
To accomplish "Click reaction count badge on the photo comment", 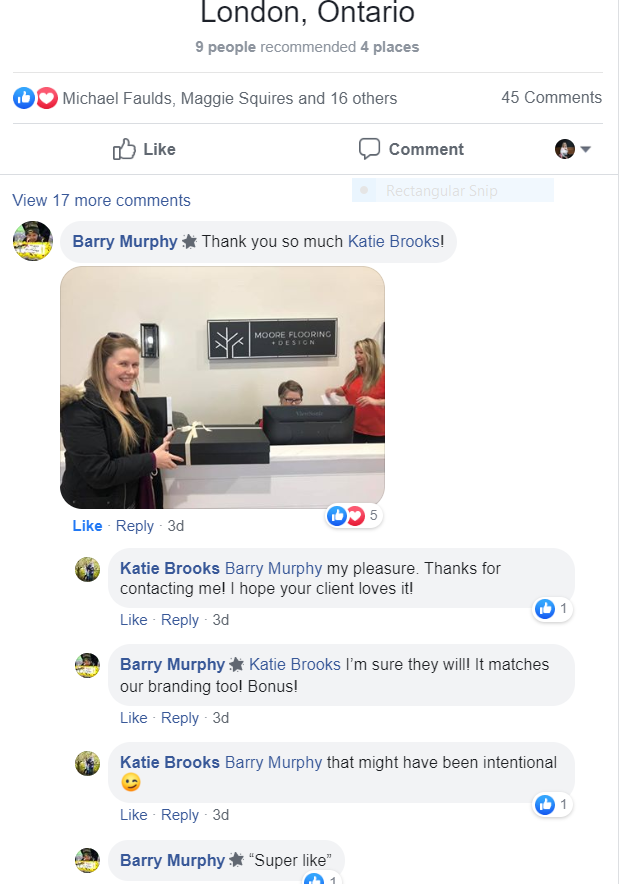I will coord(354,515).
